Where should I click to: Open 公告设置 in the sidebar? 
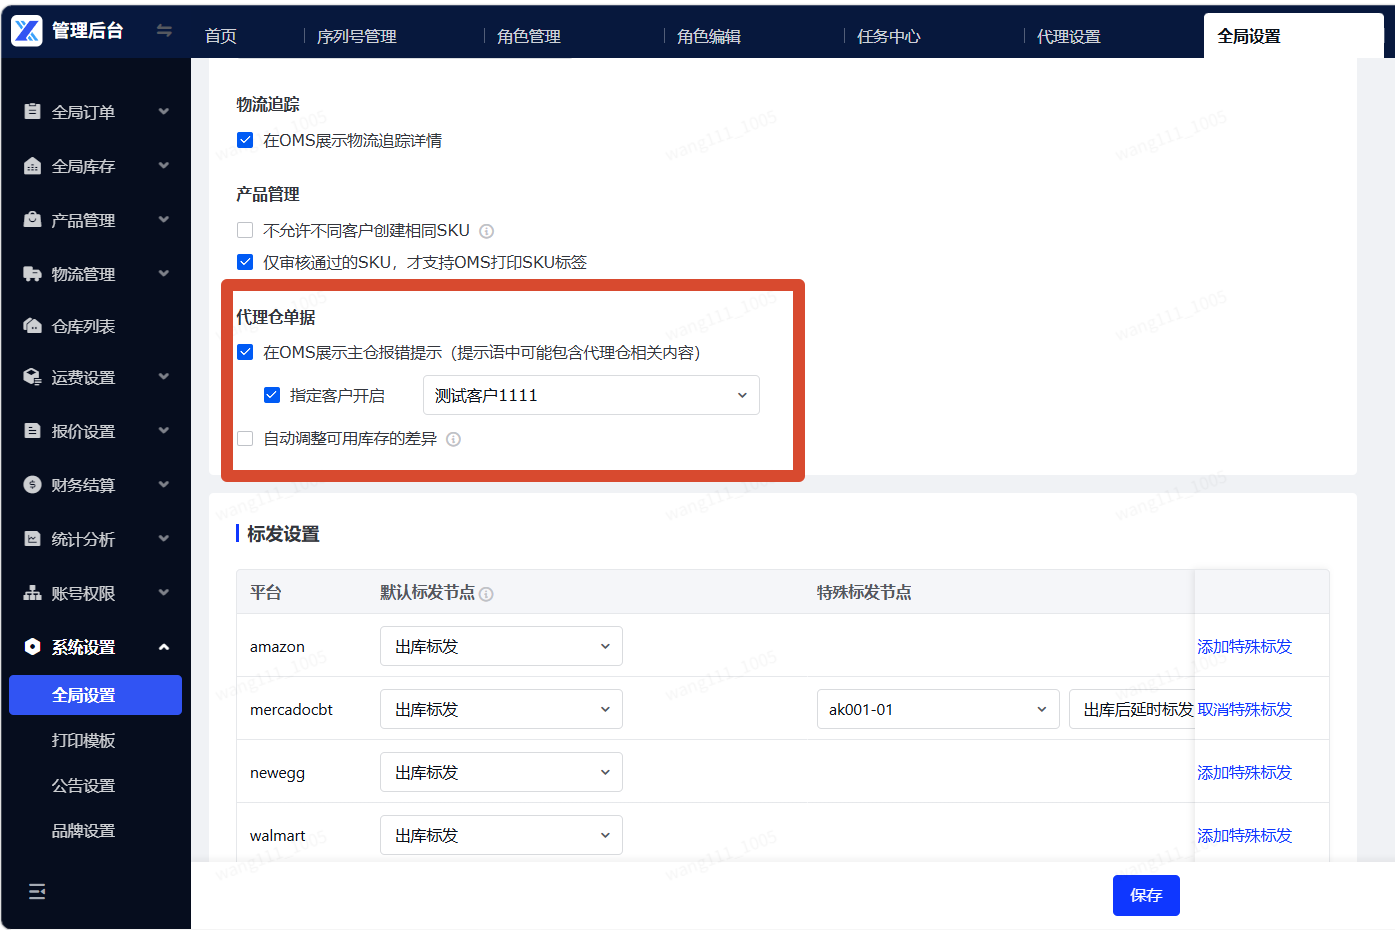coord(83,786)
